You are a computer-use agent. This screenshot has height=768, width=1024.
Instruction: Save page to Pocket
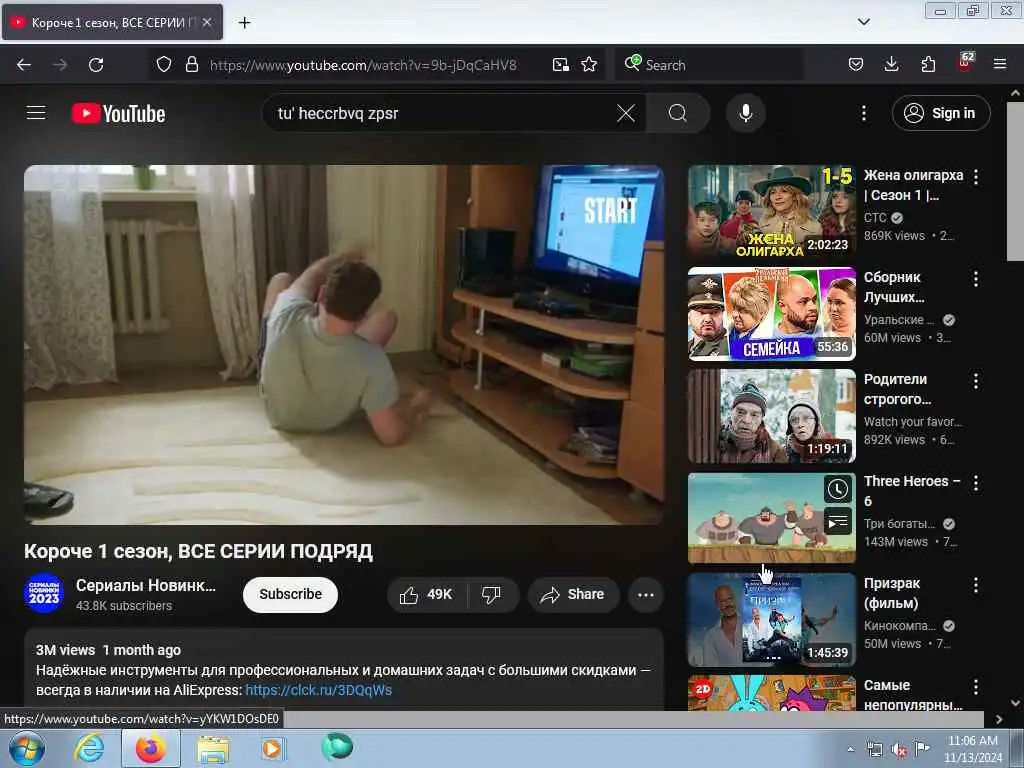click(x=856, y=65)
